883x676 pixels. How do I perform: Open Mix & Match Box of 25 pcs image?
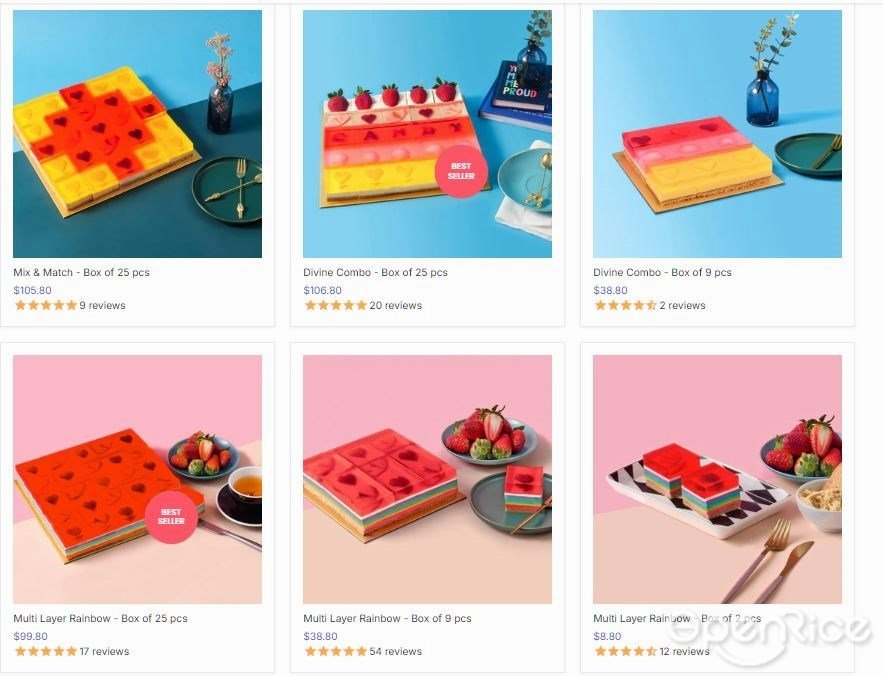137,134
